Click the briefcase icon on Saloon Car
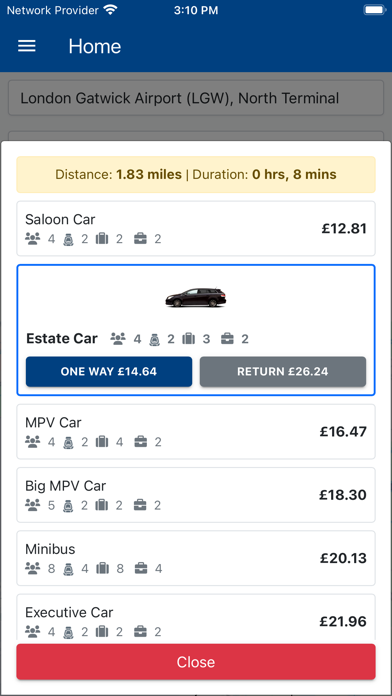This screenshot has height=696, width=392. tap(141, 239)
